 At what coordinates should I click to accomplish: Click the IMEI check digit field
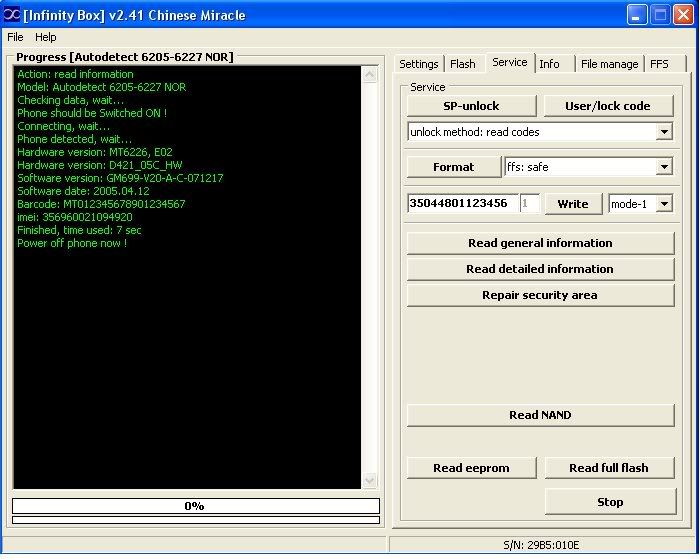coord(530,204)
